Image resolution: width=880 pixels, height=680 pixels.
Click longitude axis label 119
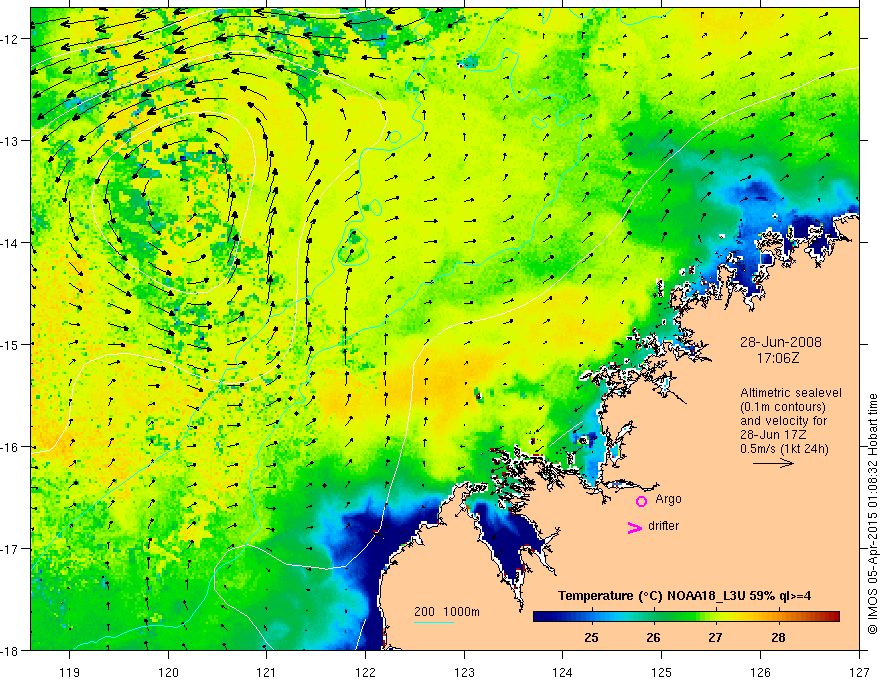[x=69, y=672]
